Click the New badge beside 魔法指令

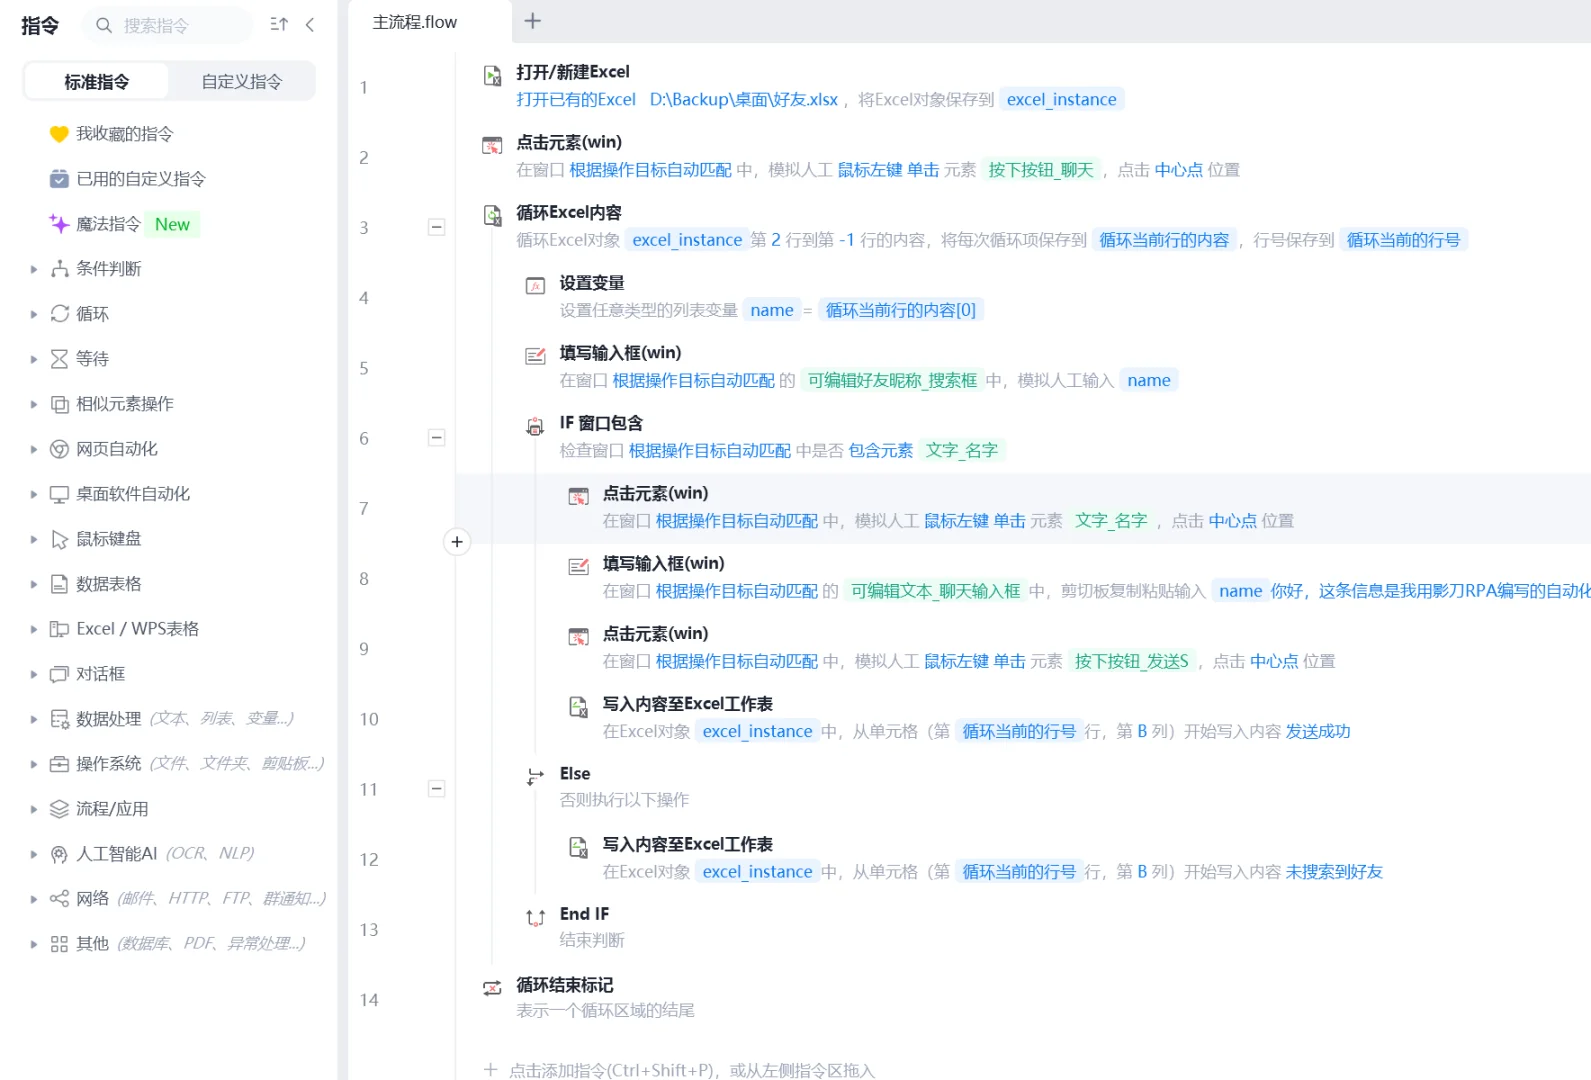point(172,225)
